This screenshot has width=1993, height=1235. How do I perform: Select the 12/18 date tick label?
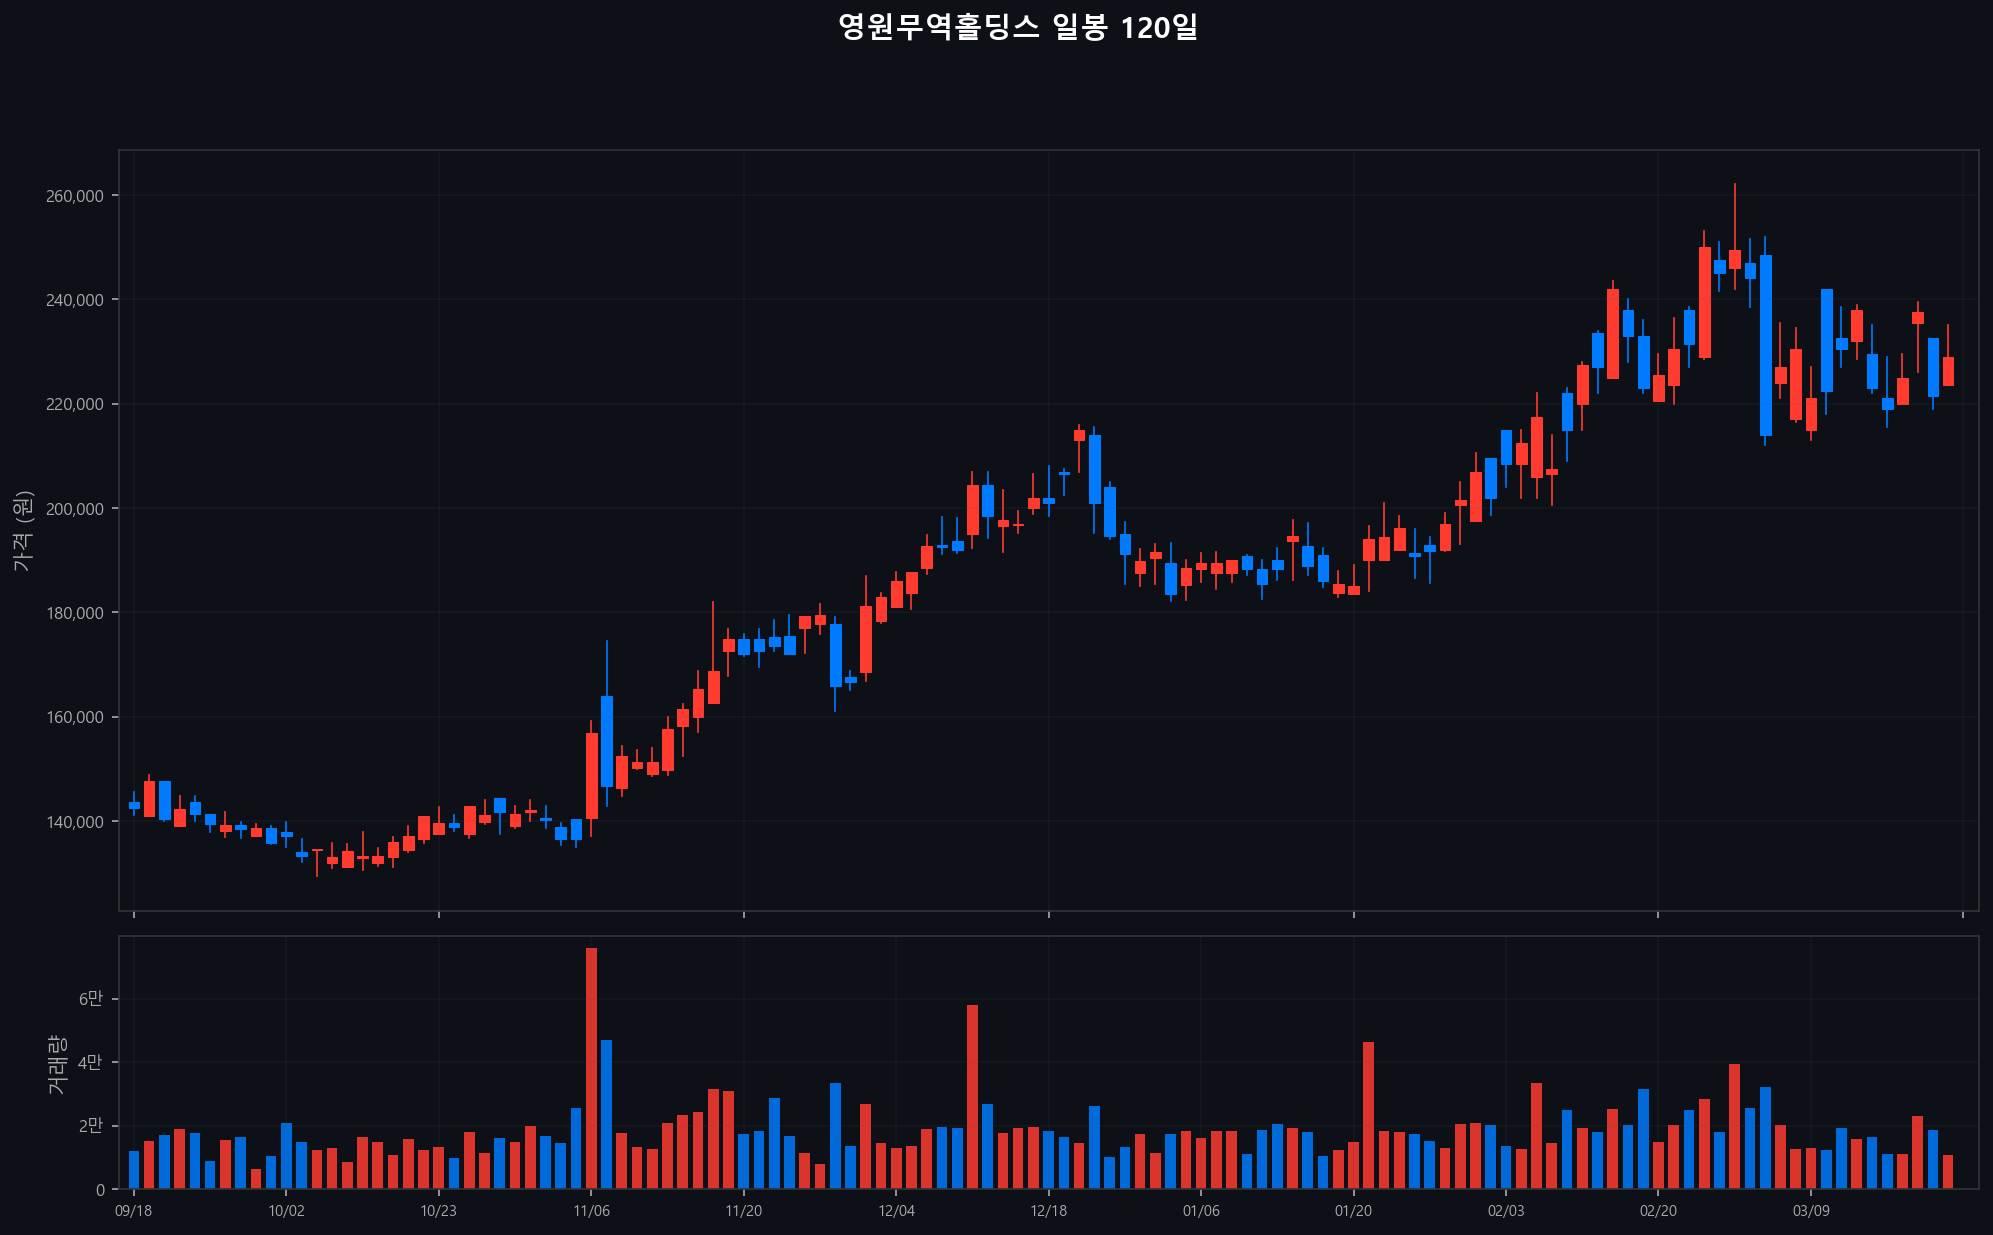1048,1211
